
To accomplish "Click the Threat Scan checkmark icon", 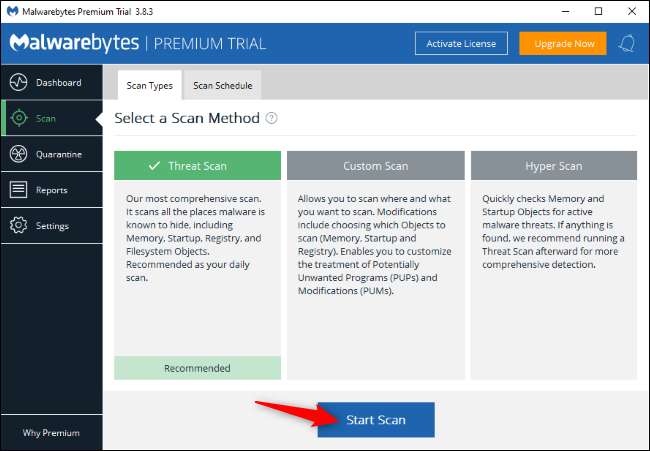I will (154, 166).
